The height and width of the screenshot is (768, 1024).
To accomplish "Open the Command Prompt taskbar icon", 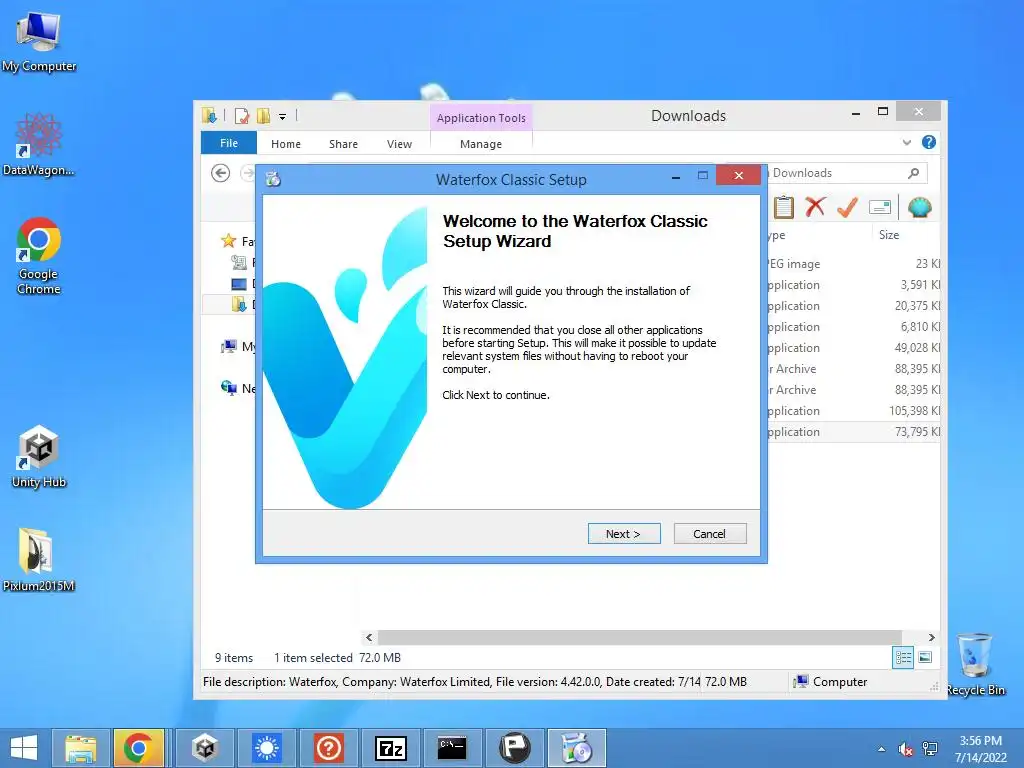I will point(452,748).
